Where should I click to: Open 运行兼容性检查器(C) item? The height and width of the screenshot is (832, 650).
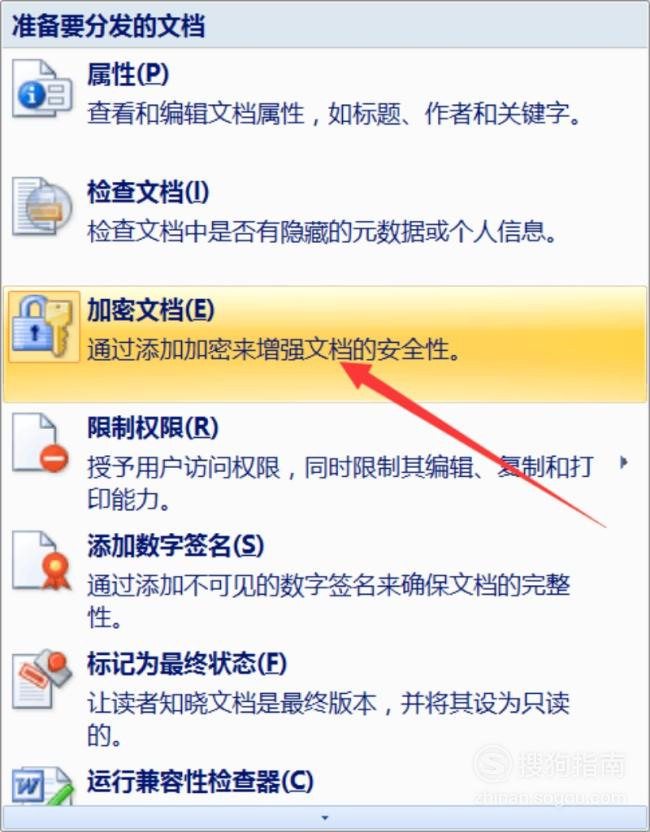[x=325, y=783]
